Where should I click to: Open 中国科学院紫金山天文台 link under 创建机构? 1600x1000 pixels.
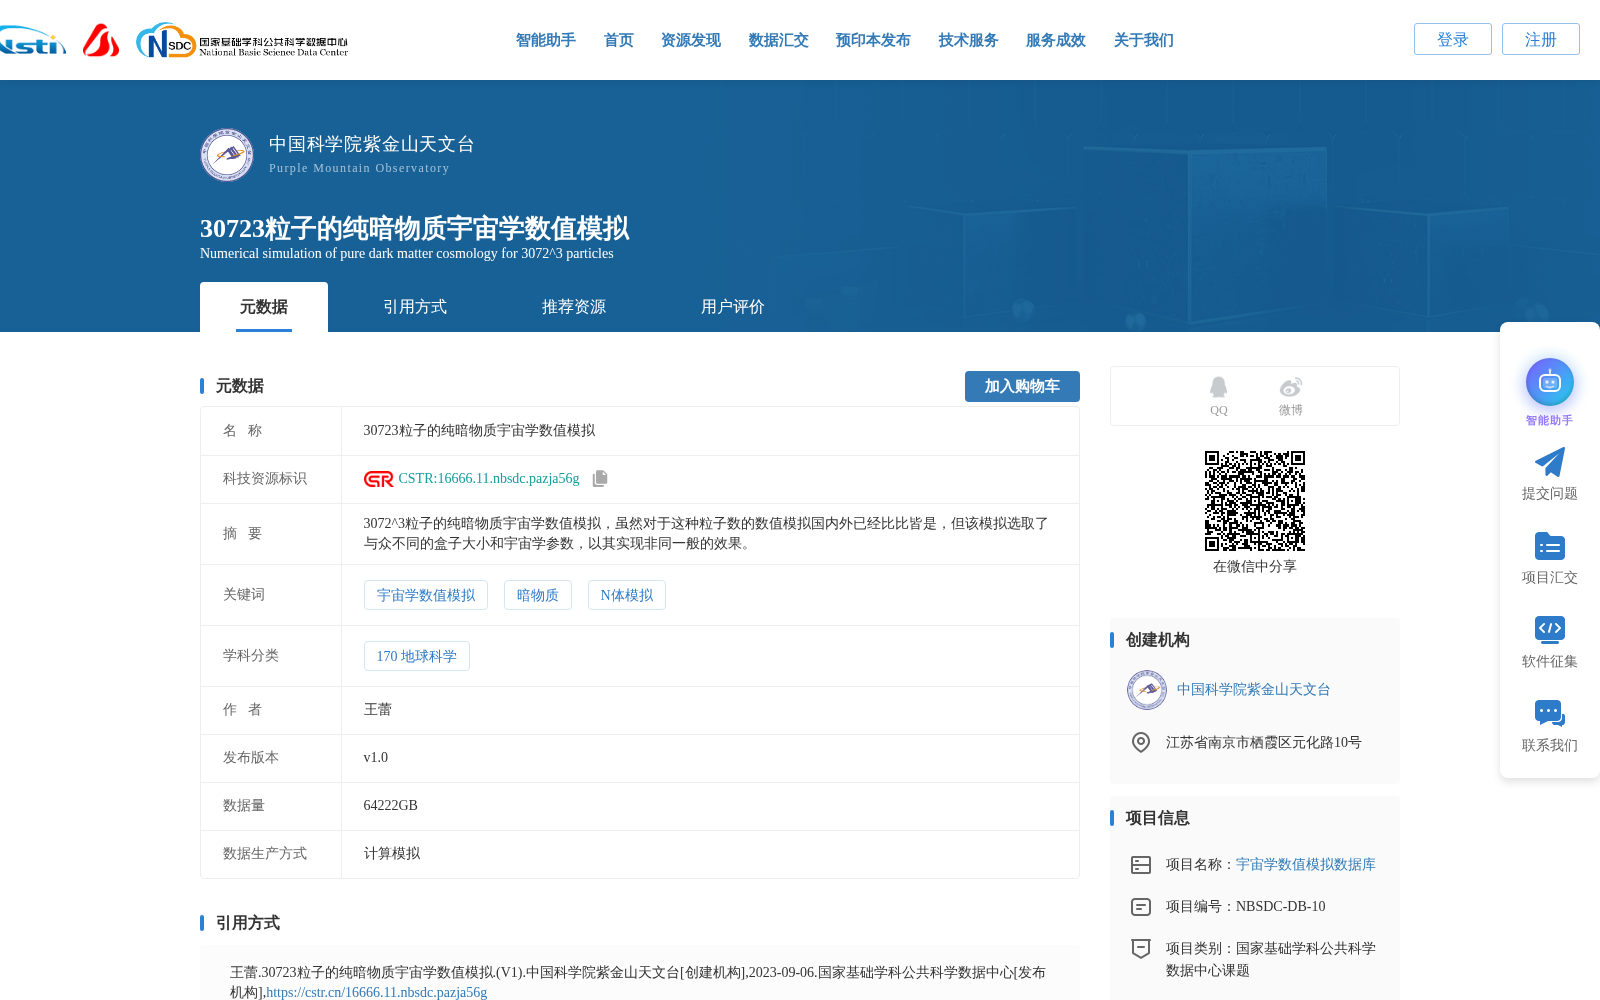point(1254,690)
